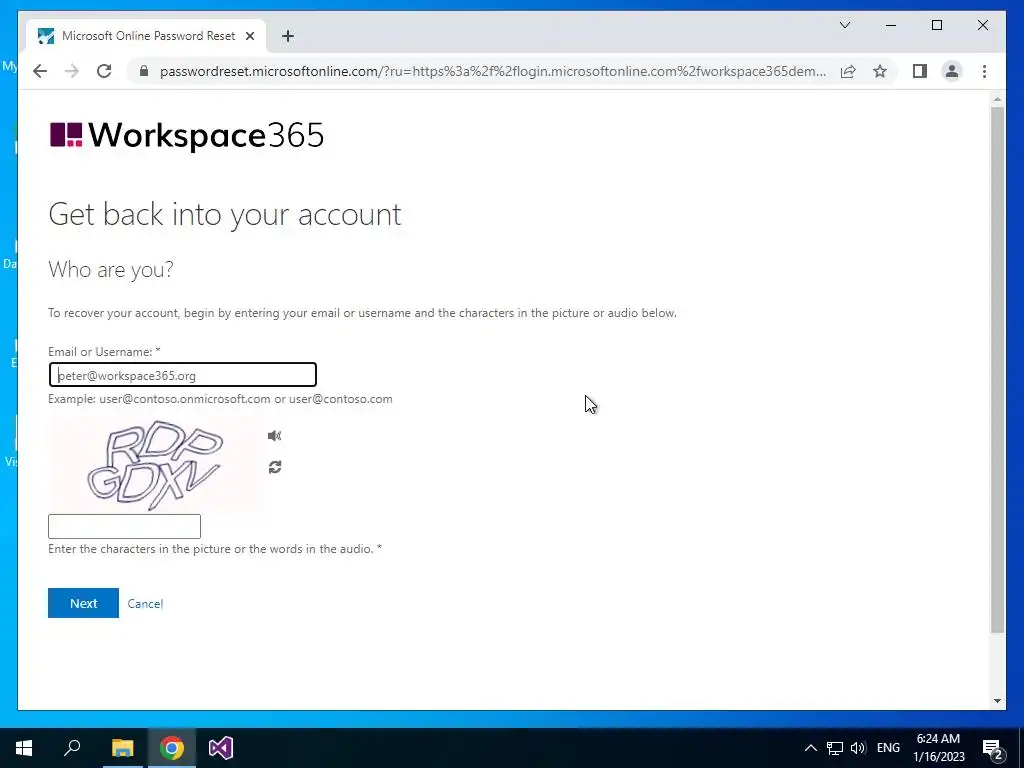Show hidden system tray icons

point(810,748)
